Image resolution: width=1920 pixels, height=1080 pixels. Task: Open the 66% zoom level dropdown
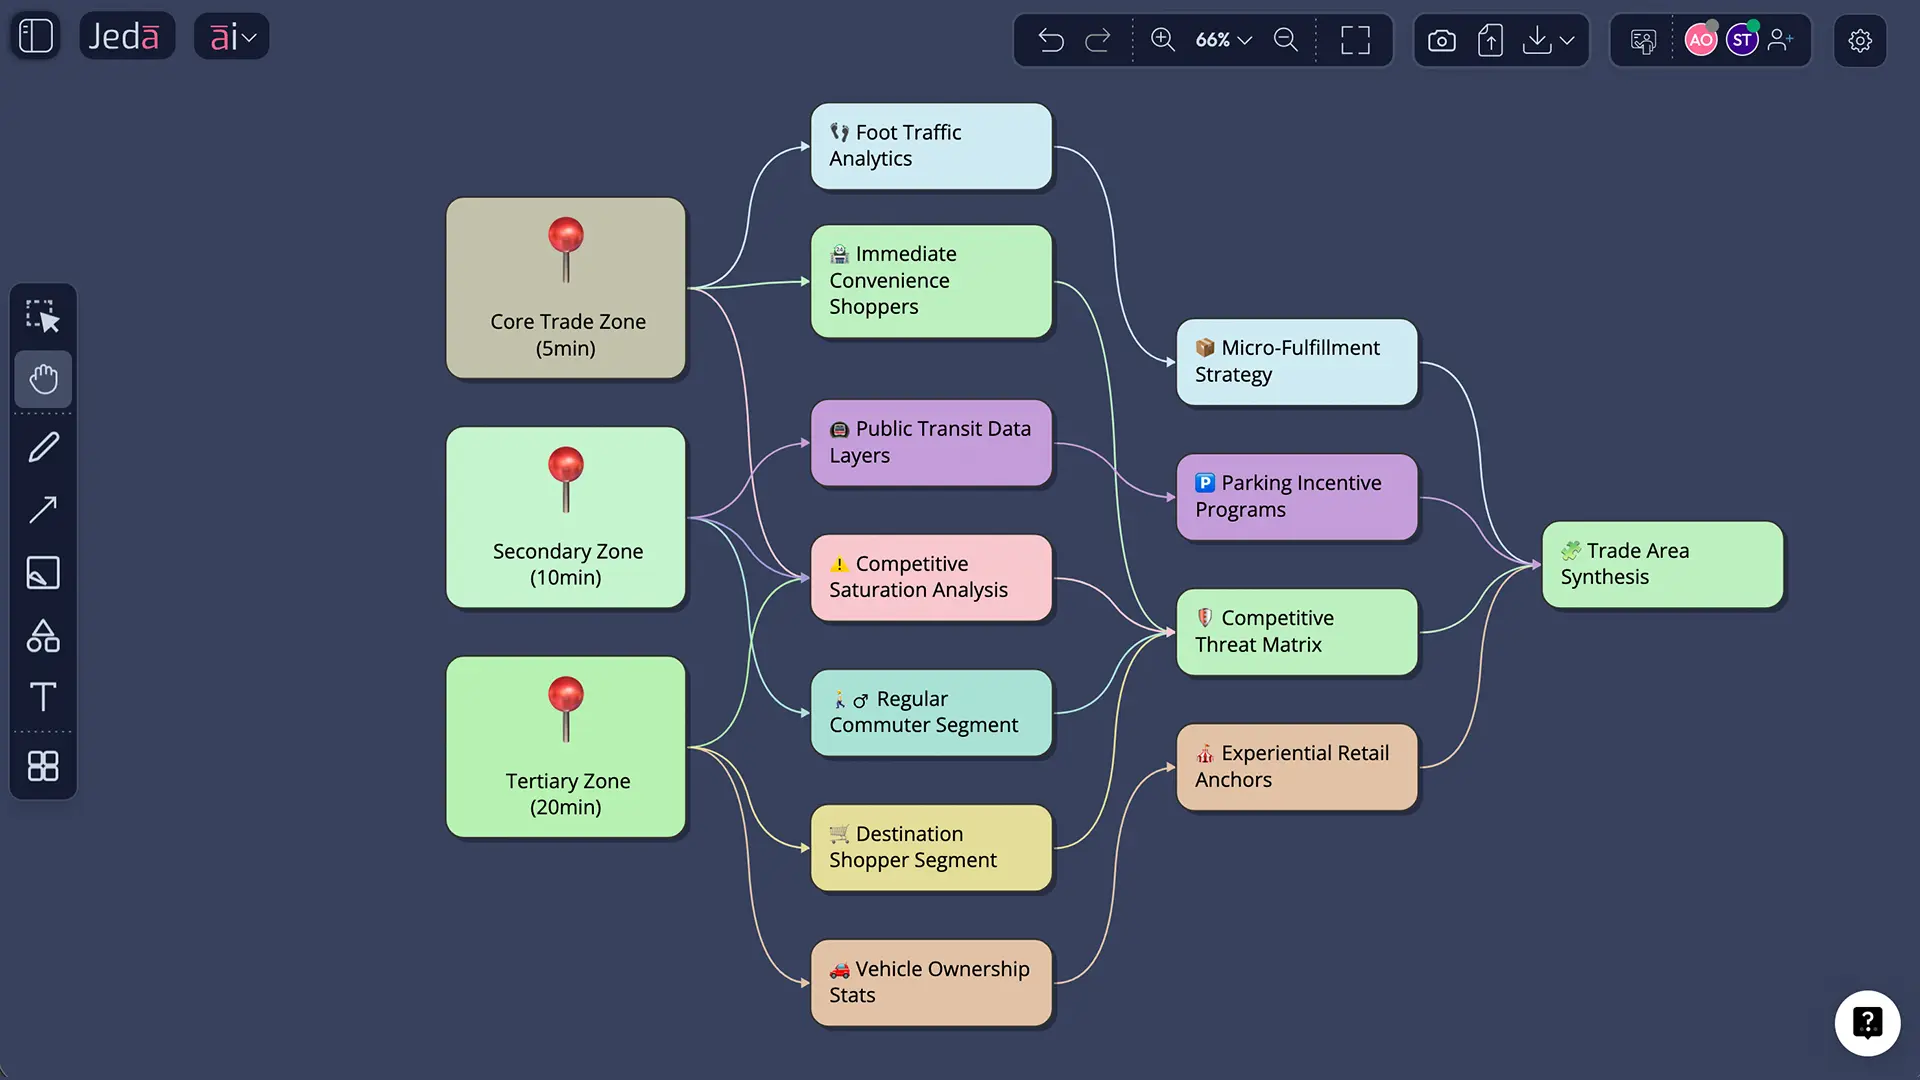(x=1222, y=40)
